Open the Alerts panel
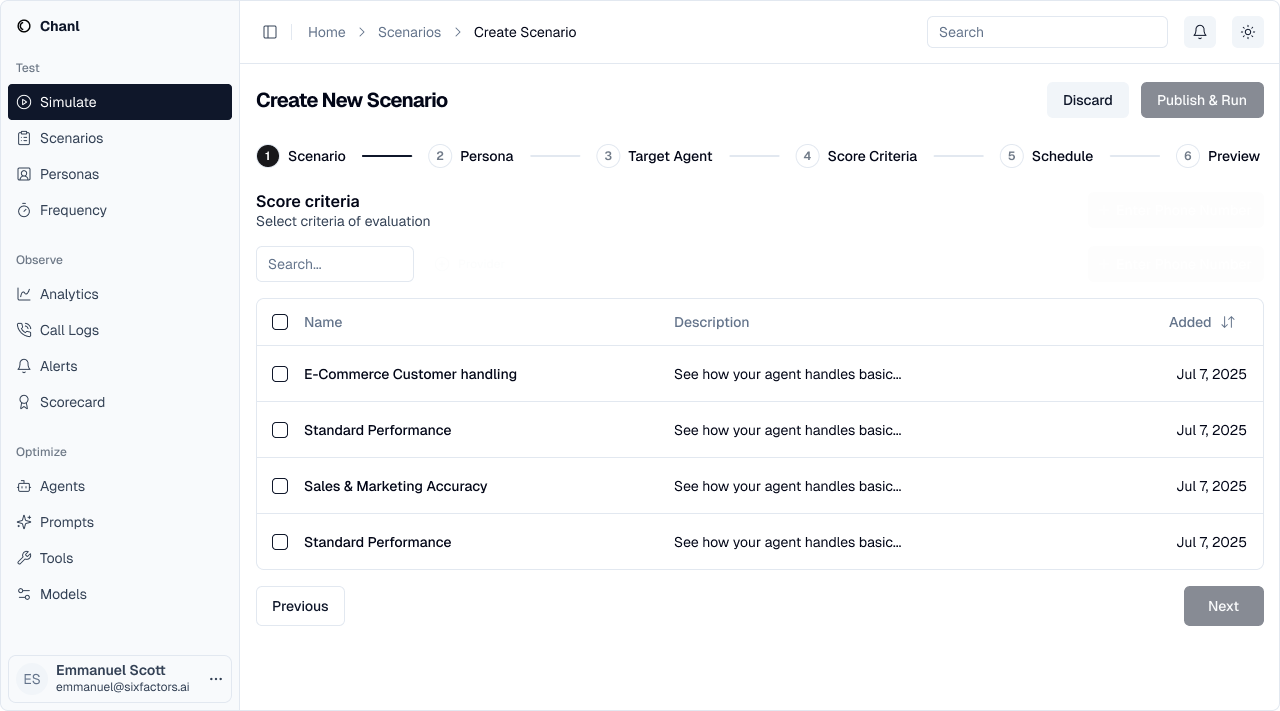 point(58,366)
